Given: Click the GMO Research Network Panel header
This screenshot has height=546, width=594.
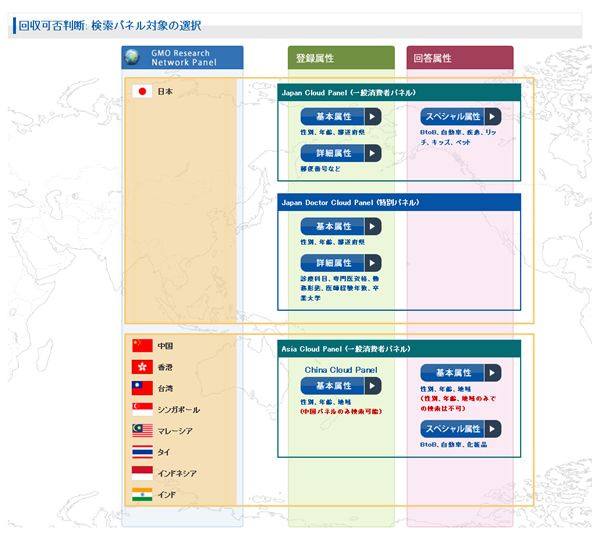Looking at the screenshot, I should (182, 58).
